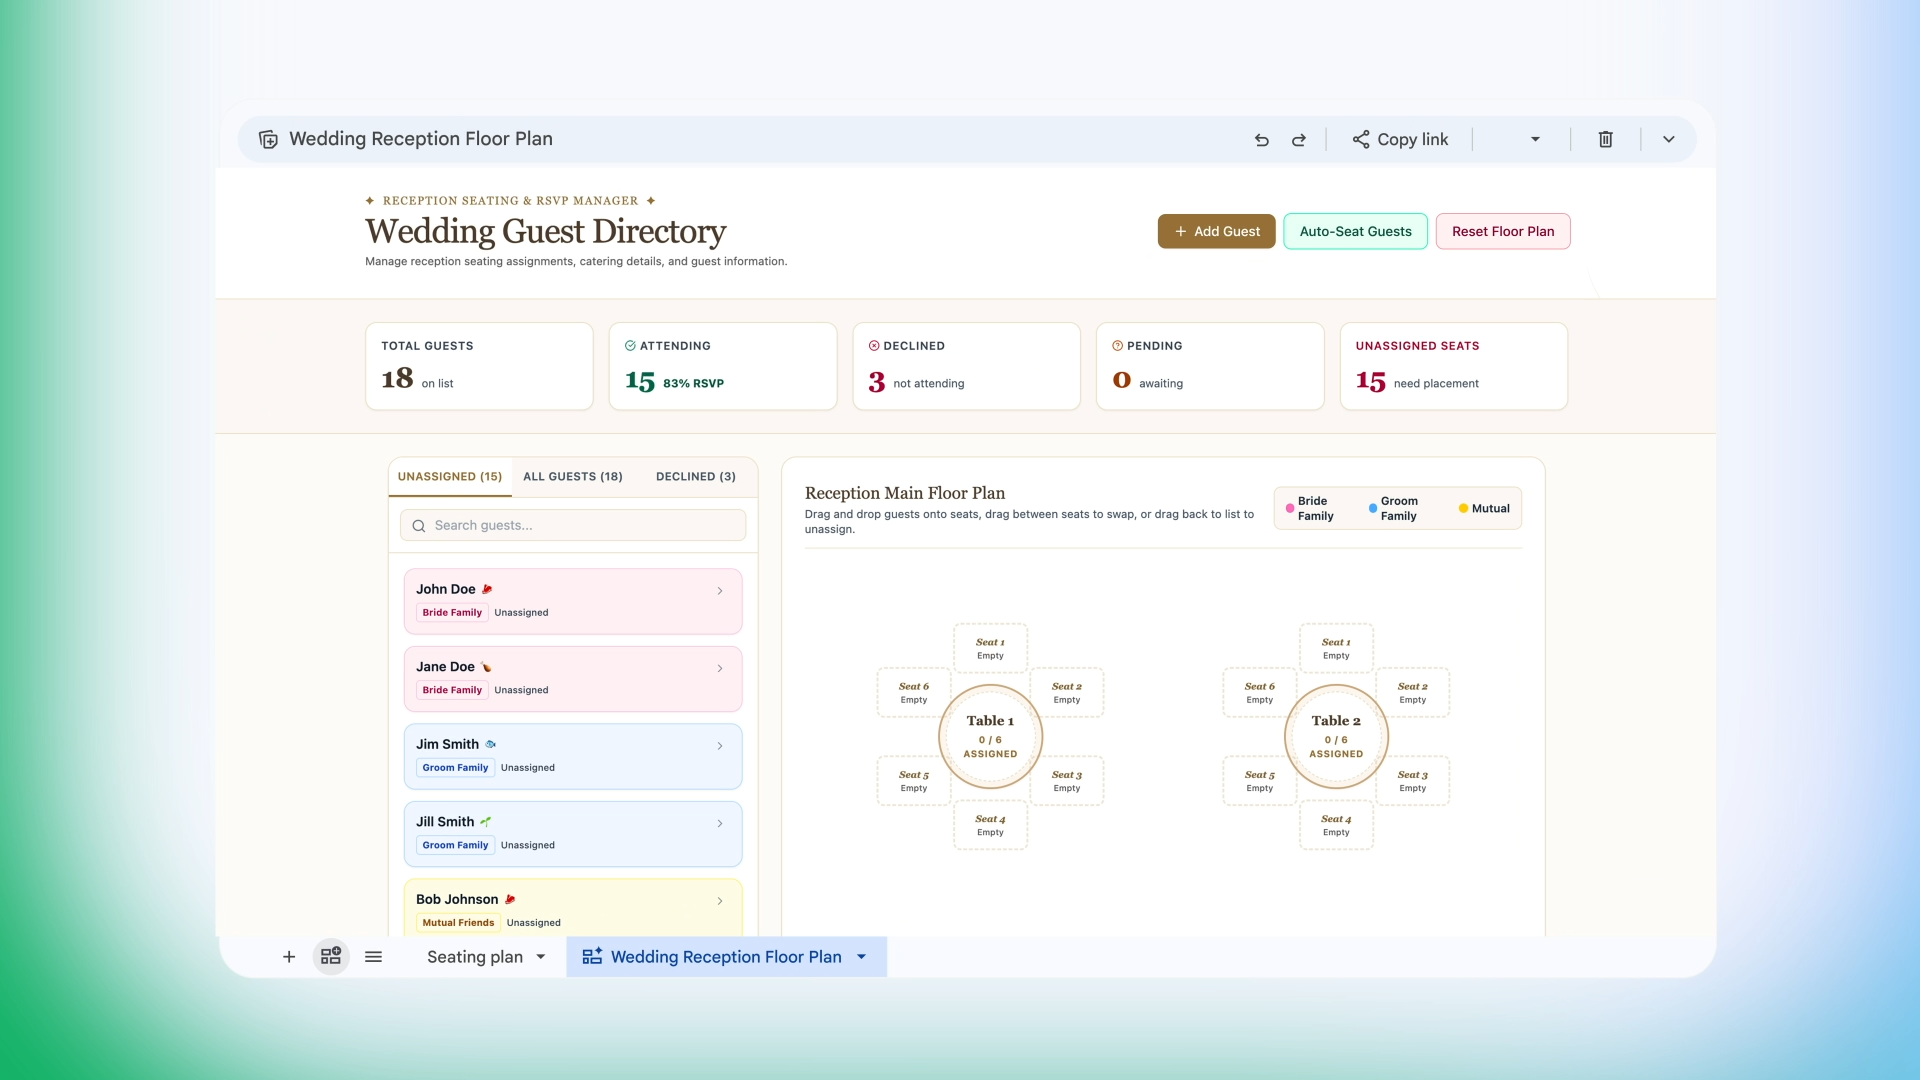Click Seat 2 at Table 2
Screen dimensions: 1920x1080
pyautogui.click(x=1413, y=692)
